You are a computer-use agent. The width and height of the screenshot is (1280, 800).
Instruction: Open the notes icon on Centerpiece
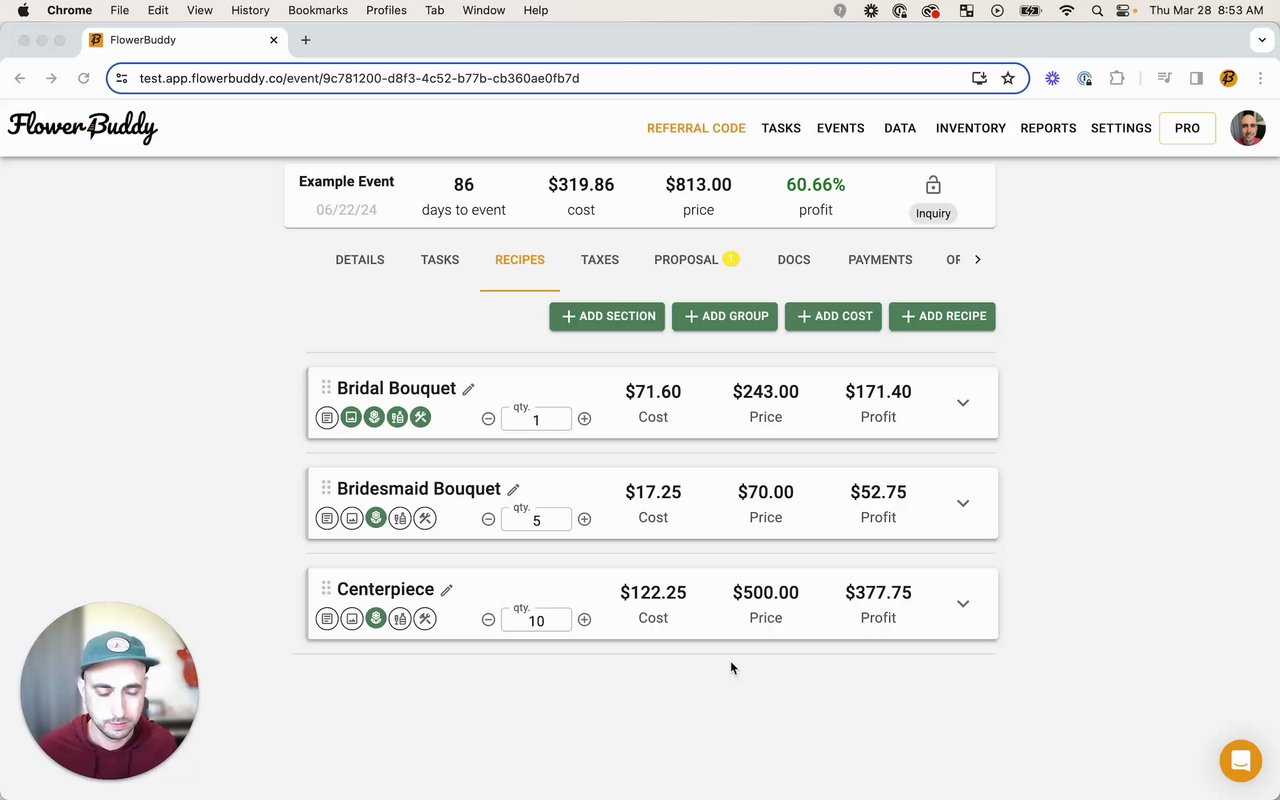(x=327, y=619)
